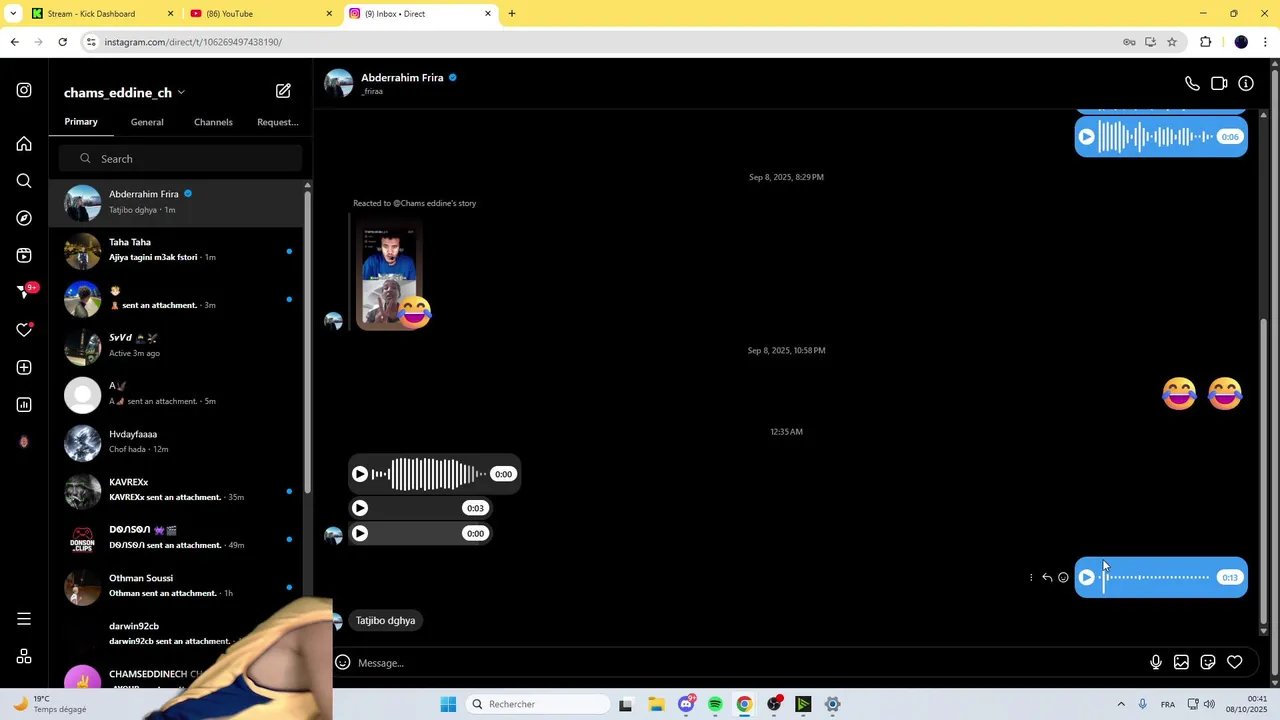This screenshot has width=1280, height=720.
Task: Open Spotify from the taskbar
Action: click(x=715, y=704)
